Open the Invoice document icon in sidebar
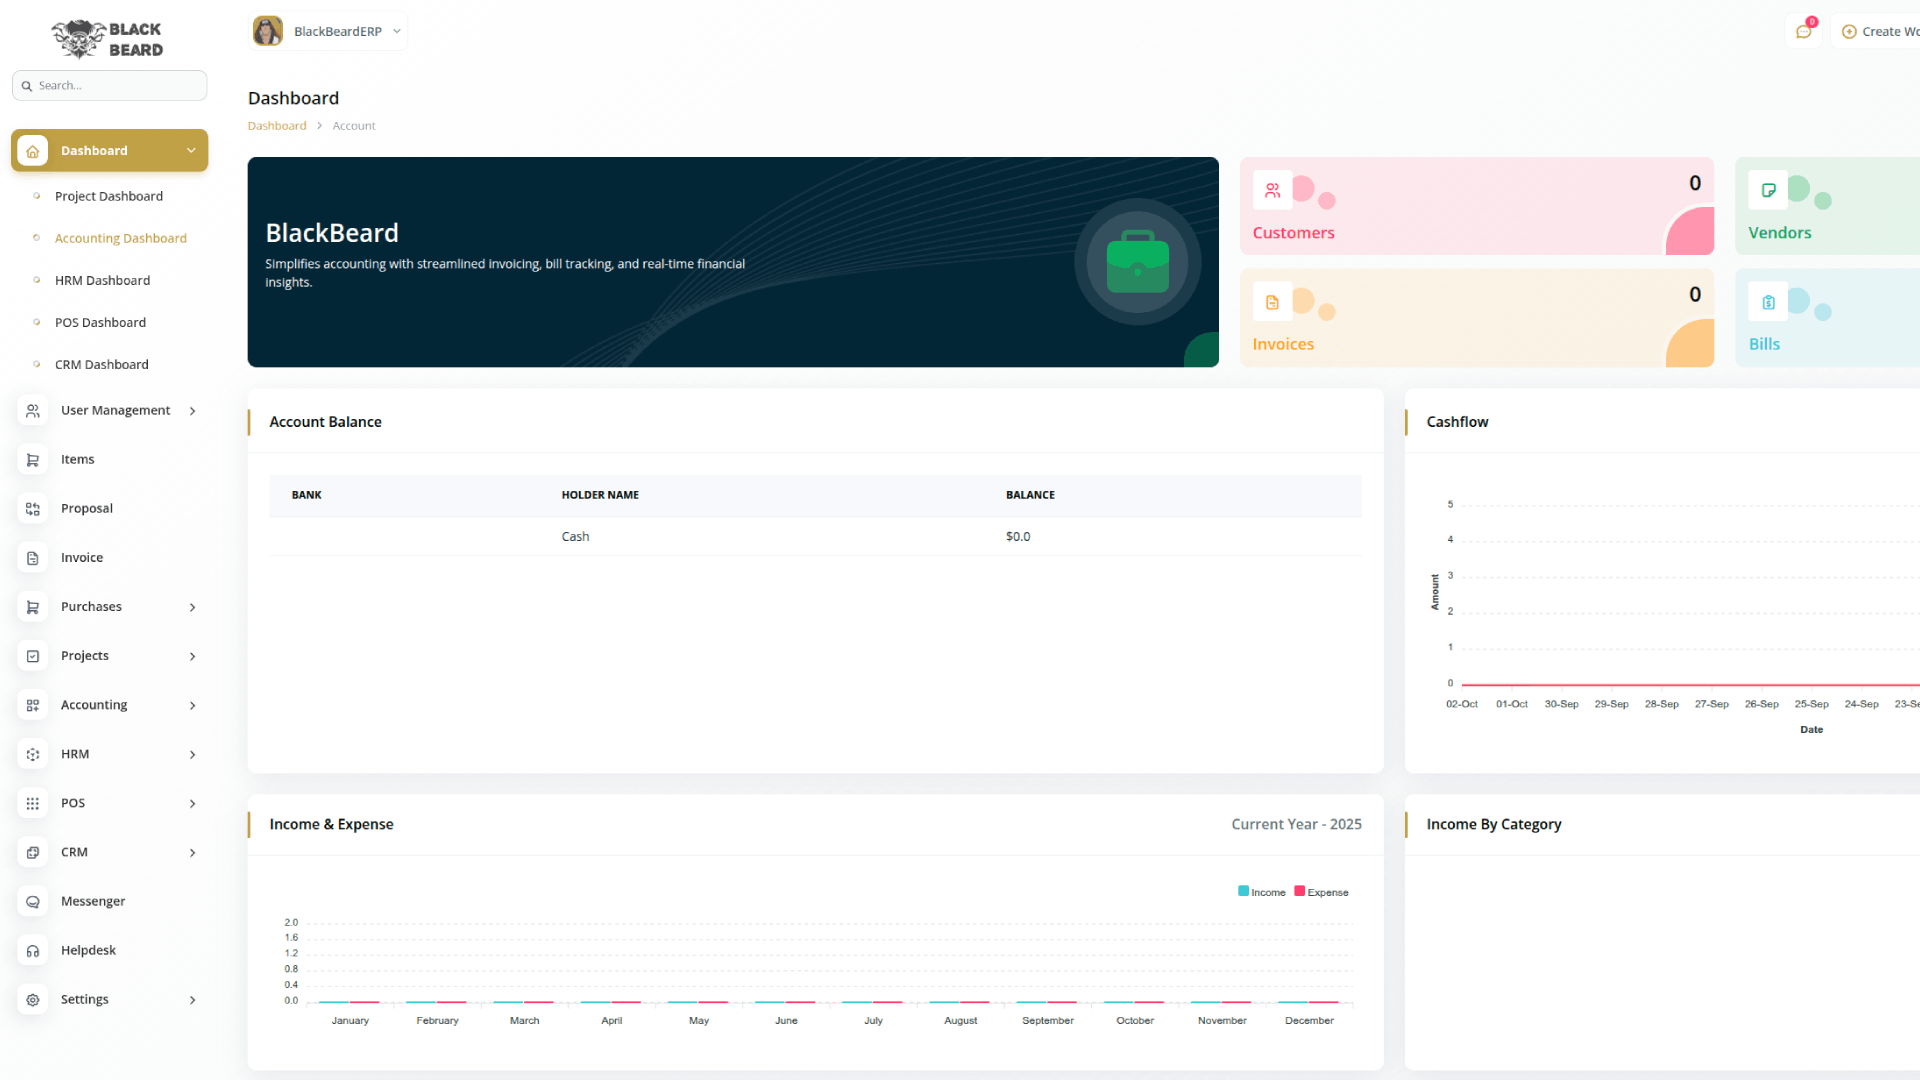1920x1080 pixels. click(33, 557)
